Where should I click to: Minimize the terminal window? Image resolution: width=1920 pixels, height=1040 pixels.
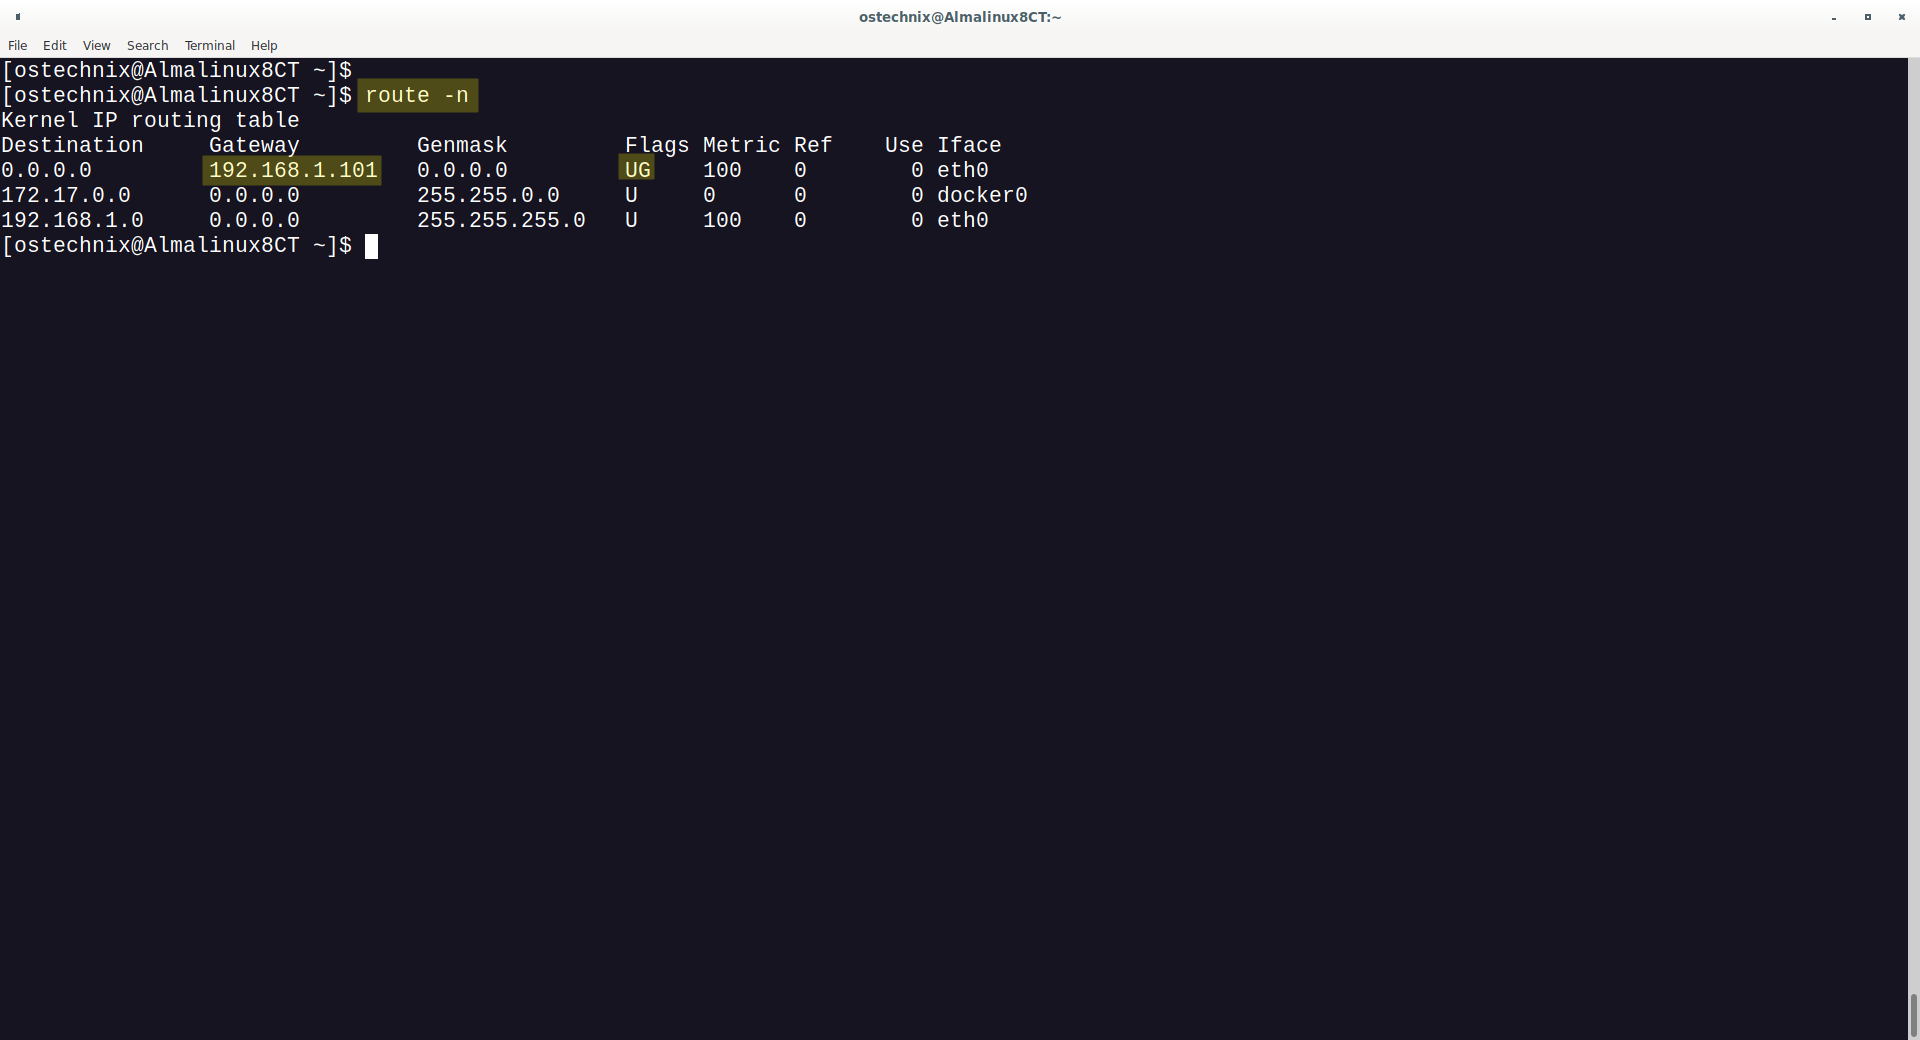[1833, 17]
